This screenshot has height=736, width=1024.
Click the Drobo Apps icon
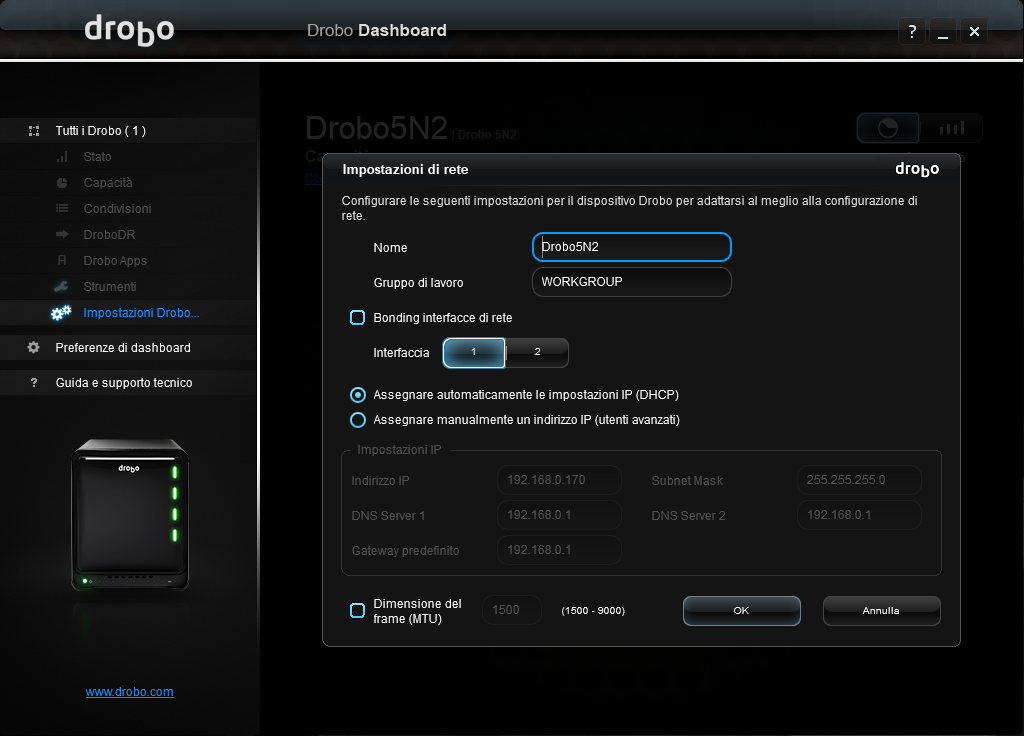(x=62, y=261)
